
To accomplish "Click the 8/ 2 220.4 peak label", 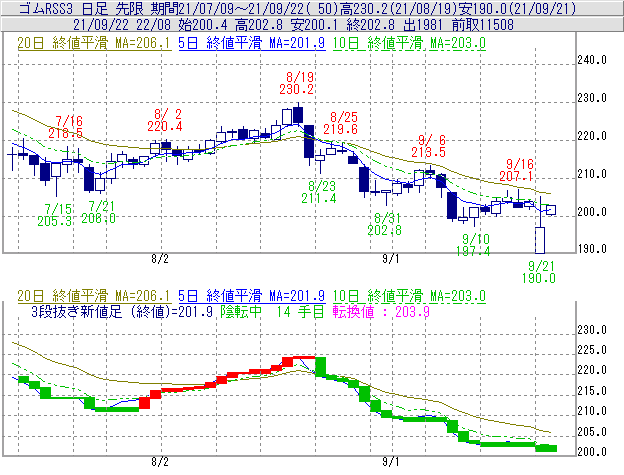I will click(x=165, y=121).
